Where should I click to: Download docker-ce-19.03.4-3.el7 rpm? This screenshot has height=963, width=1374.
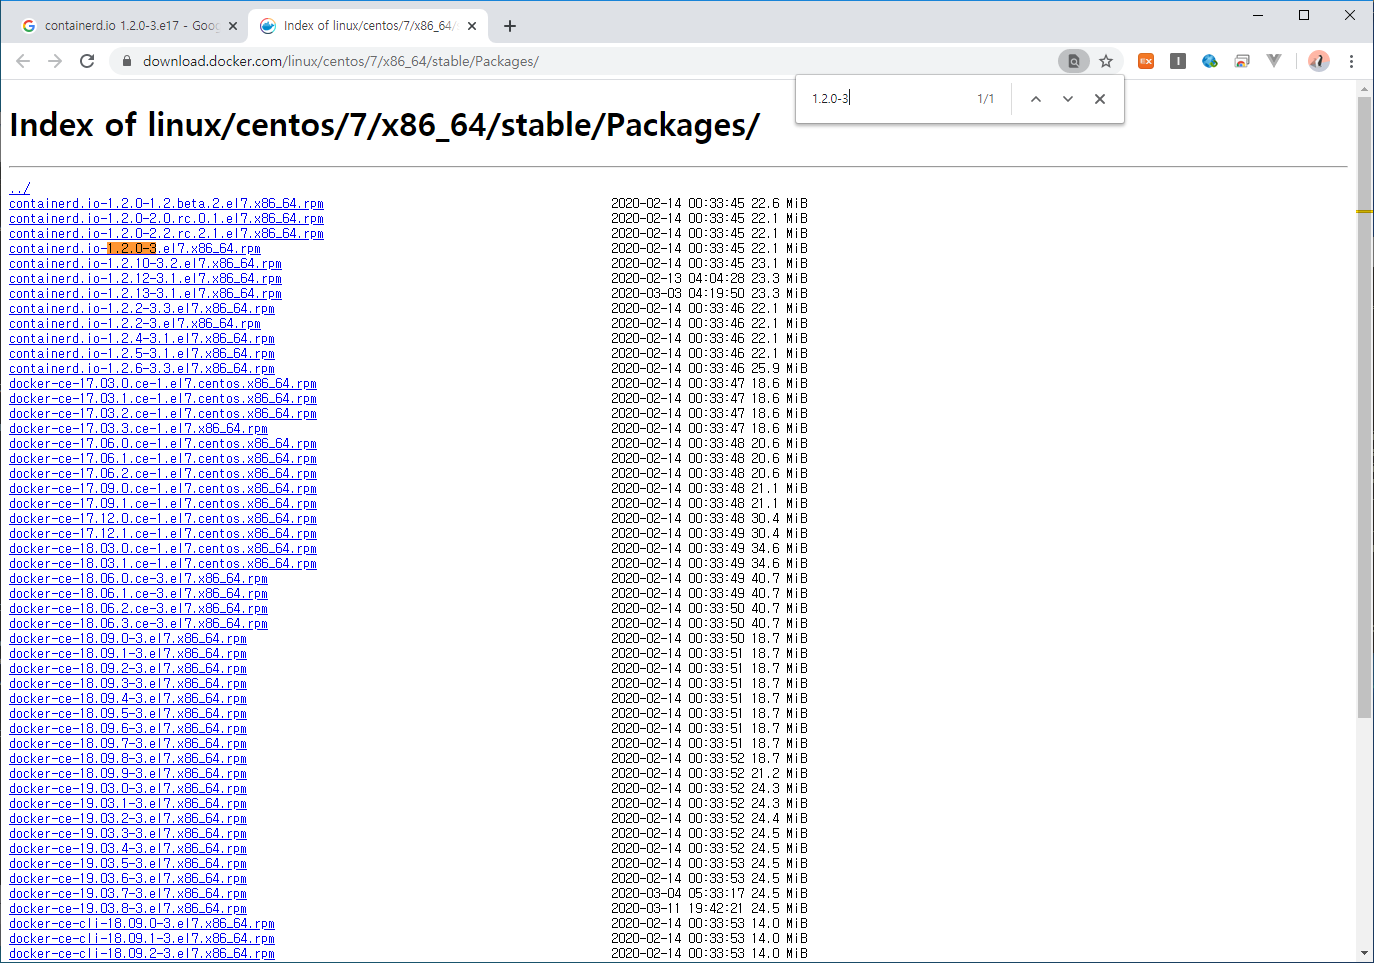[x=128, y=848]
